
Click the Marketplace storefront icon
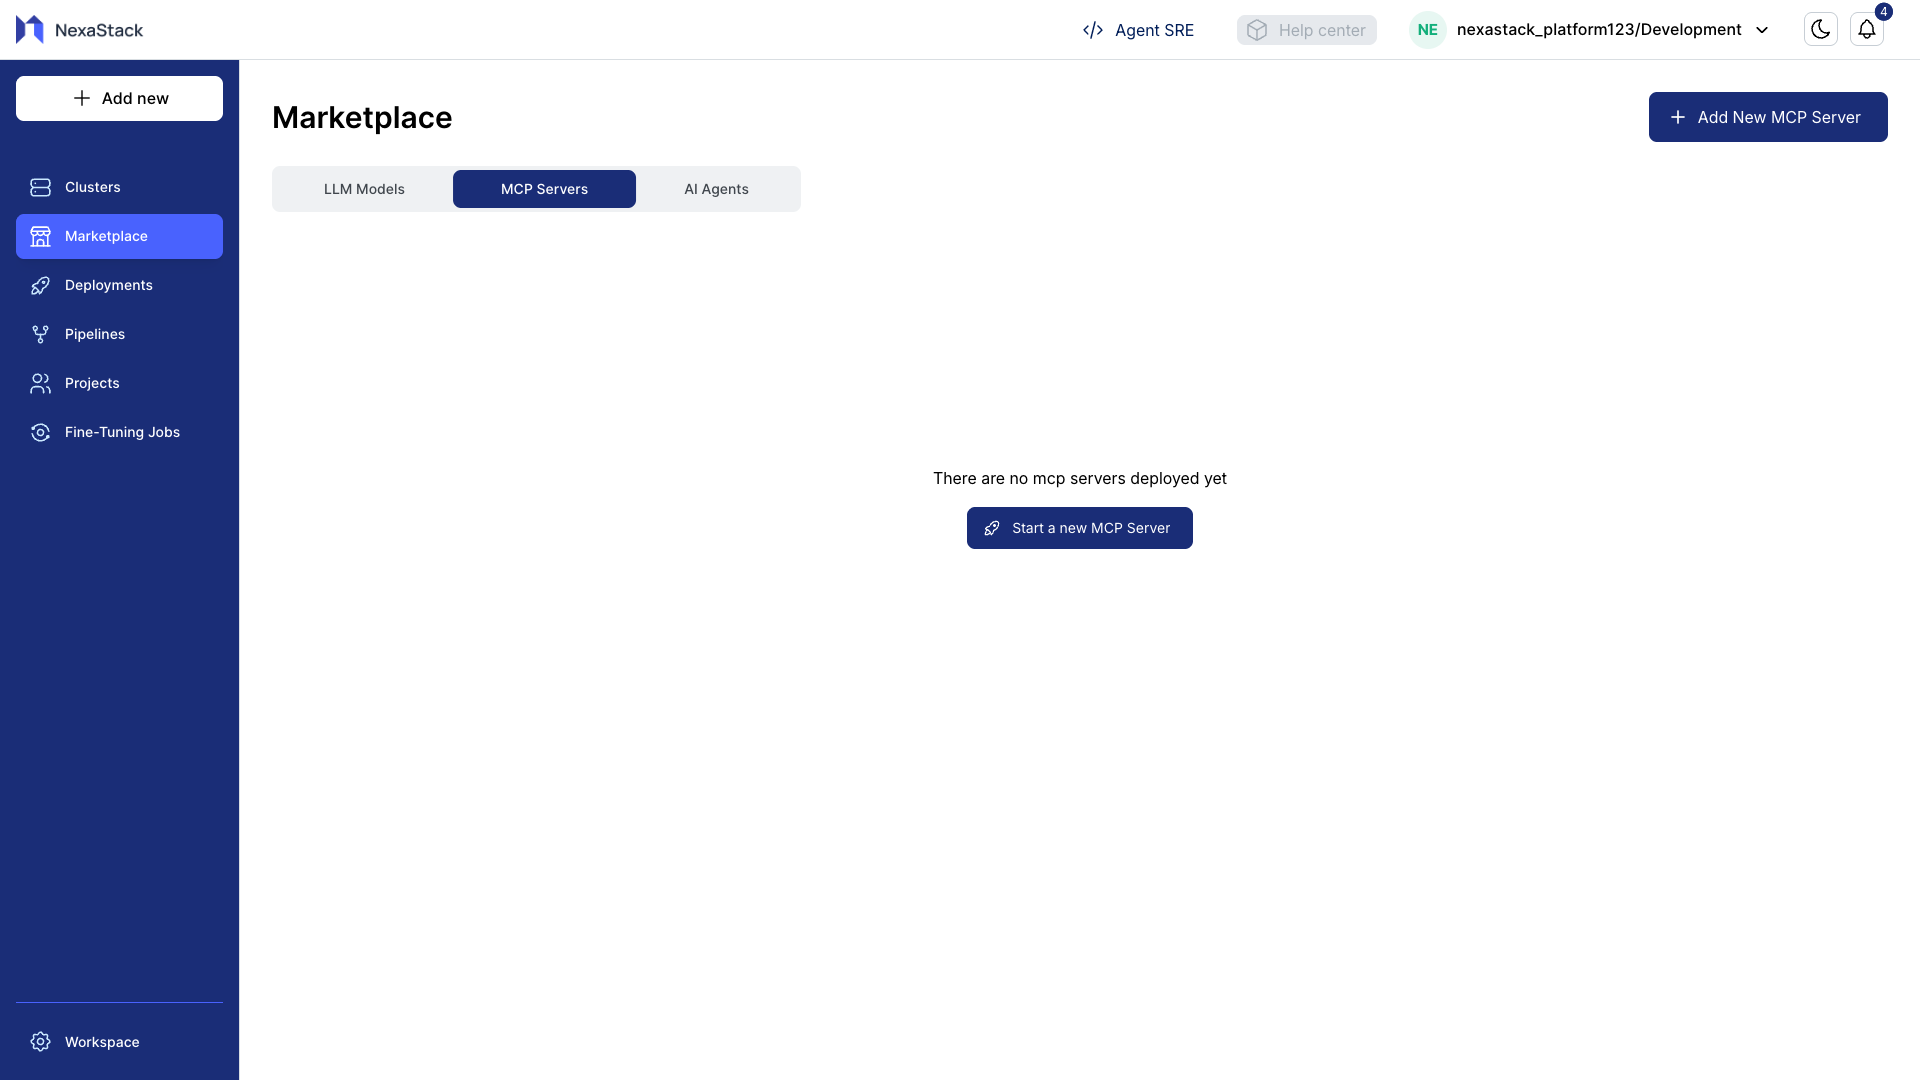[x=40, y=236]
